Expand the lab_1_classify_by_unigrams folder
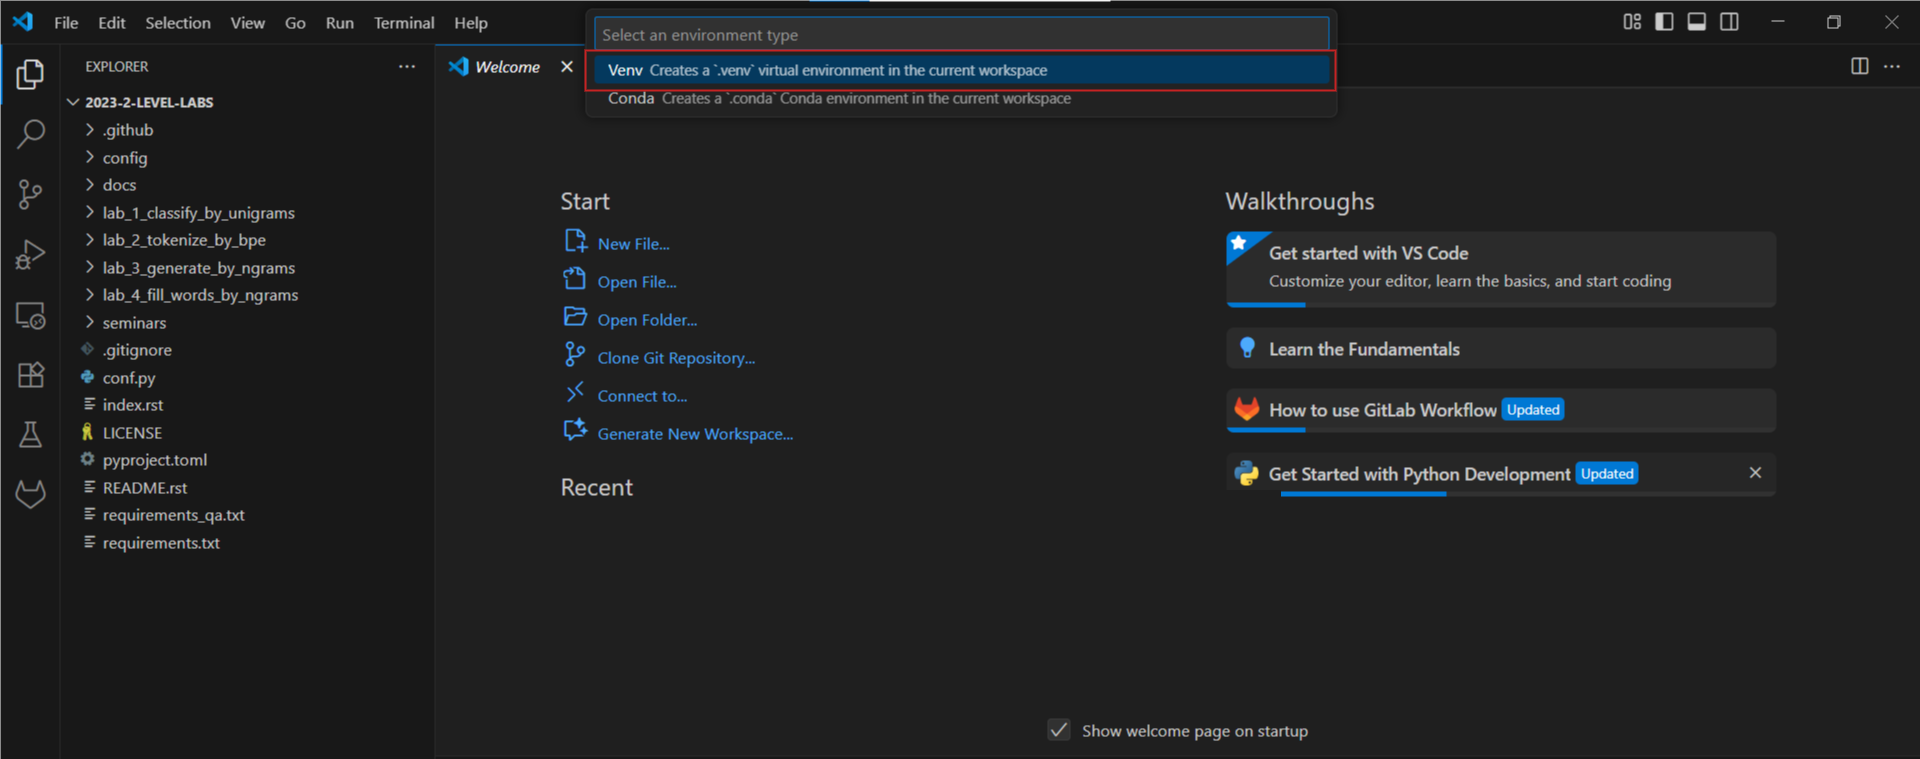The height and width of the screenshot is (759, 1920). click(x=198, y=213)
